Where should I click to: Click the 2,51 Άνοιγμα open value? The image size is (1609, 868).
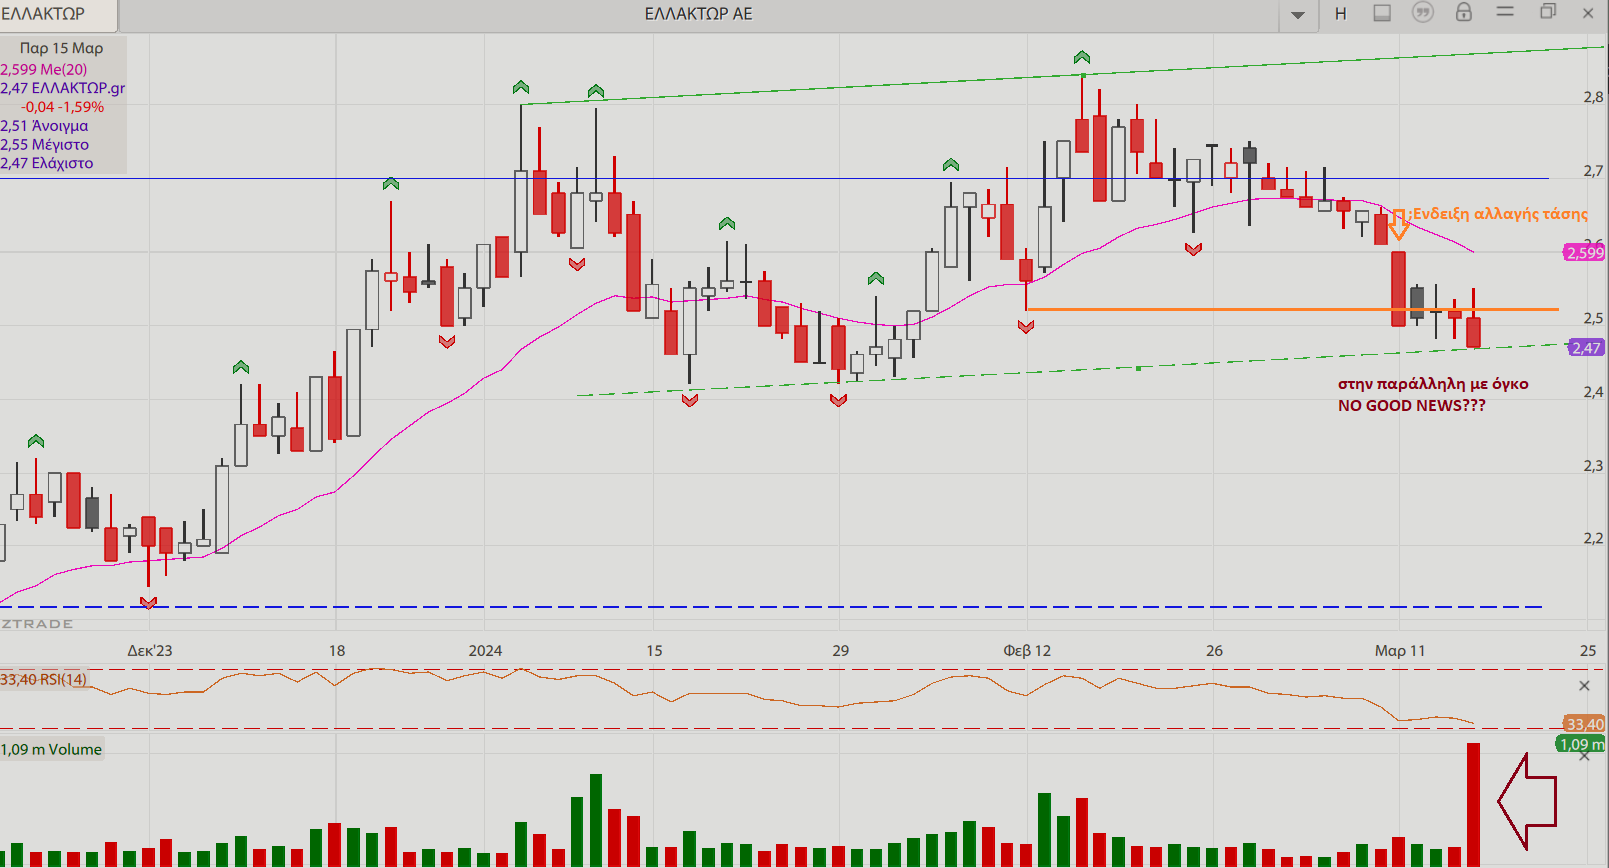tap(44, 126)
